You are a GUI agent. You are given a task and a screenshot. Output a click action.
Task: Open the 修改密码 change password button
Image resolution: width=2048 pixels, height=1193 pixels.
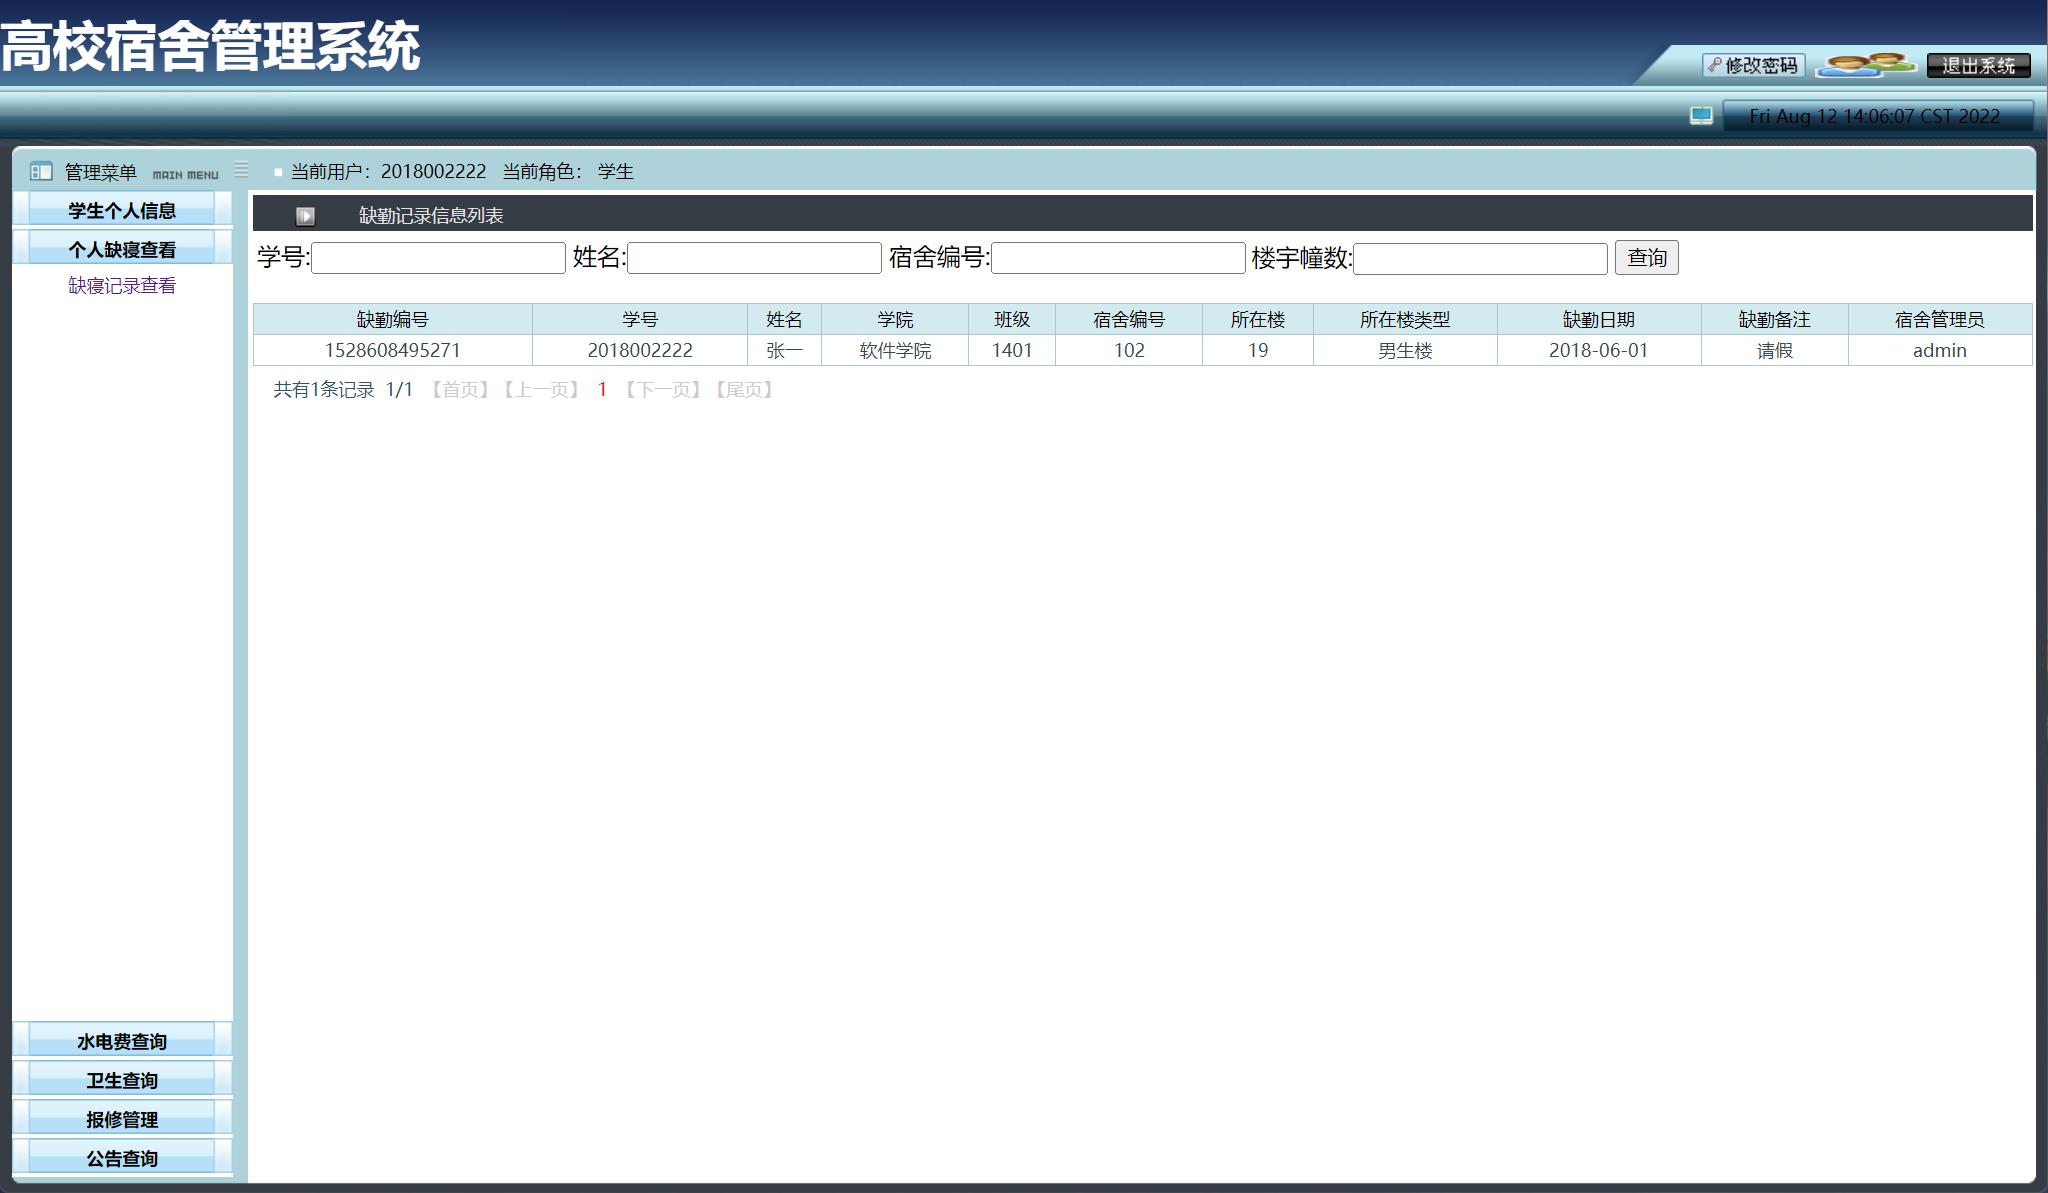click(x=1753, y=65)
